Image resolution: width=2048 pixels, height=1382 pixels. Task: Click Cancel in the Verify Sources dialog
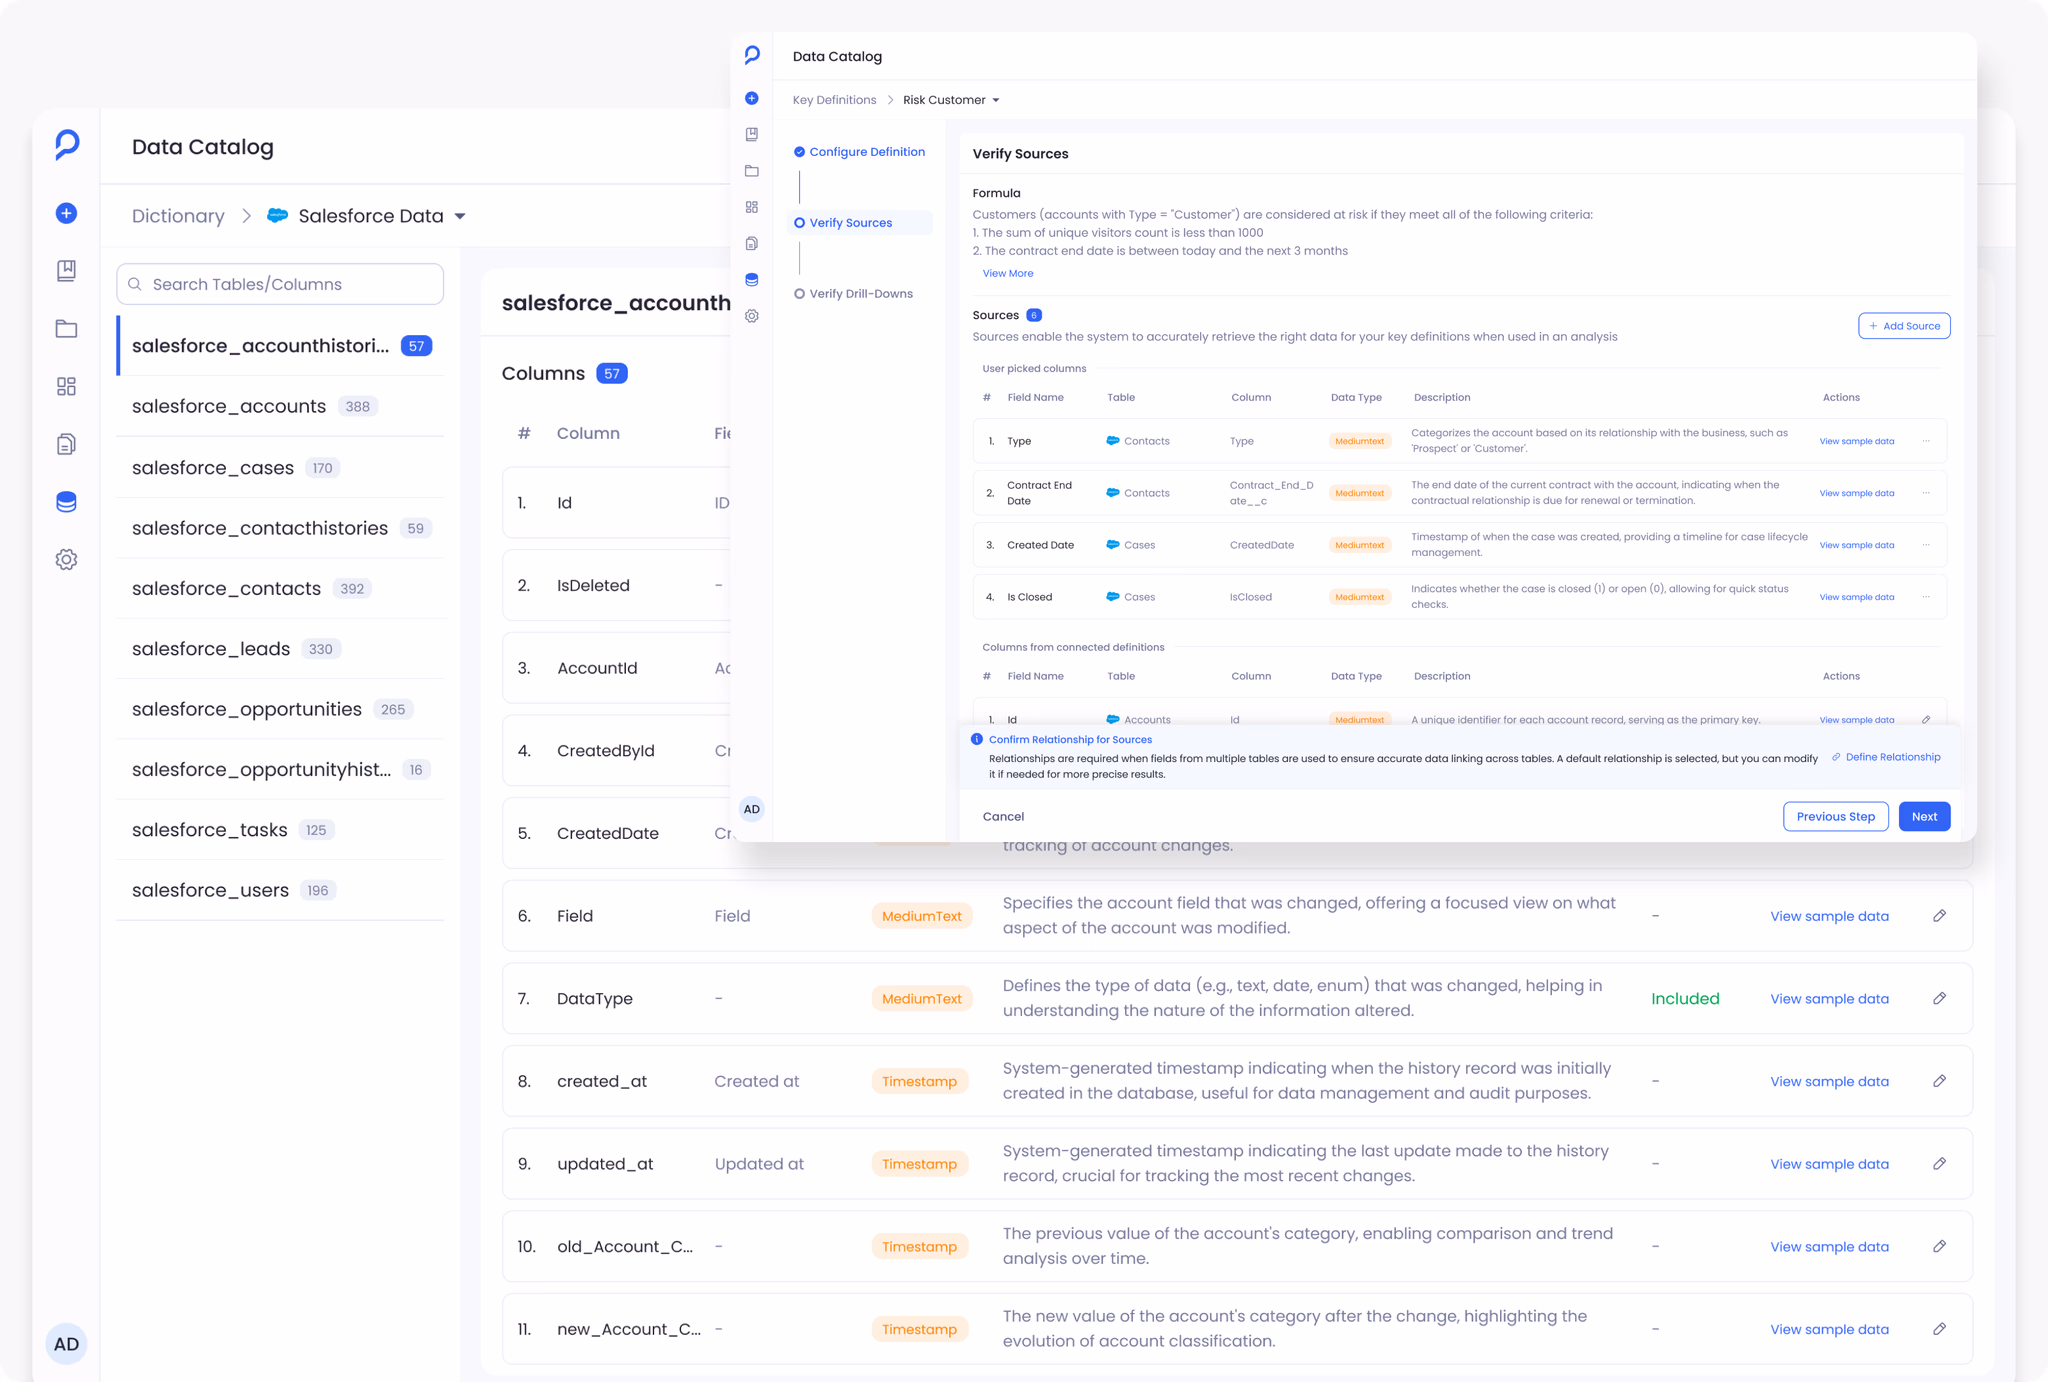pos(1003,817)
